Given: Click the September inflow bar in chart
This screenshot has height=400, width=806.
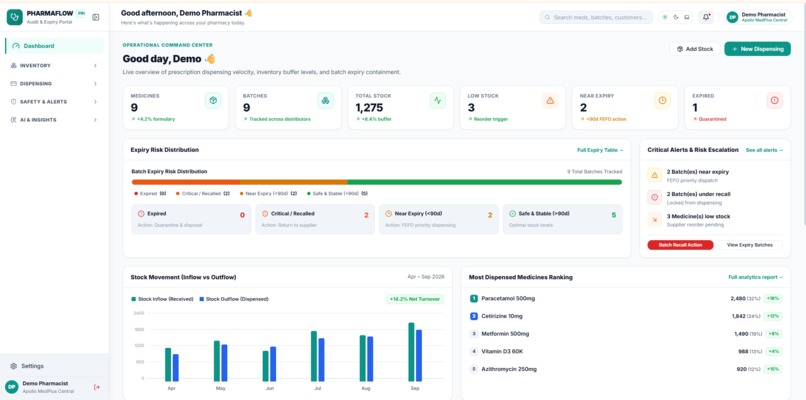Looking at the screenshot, I should 411,352.
